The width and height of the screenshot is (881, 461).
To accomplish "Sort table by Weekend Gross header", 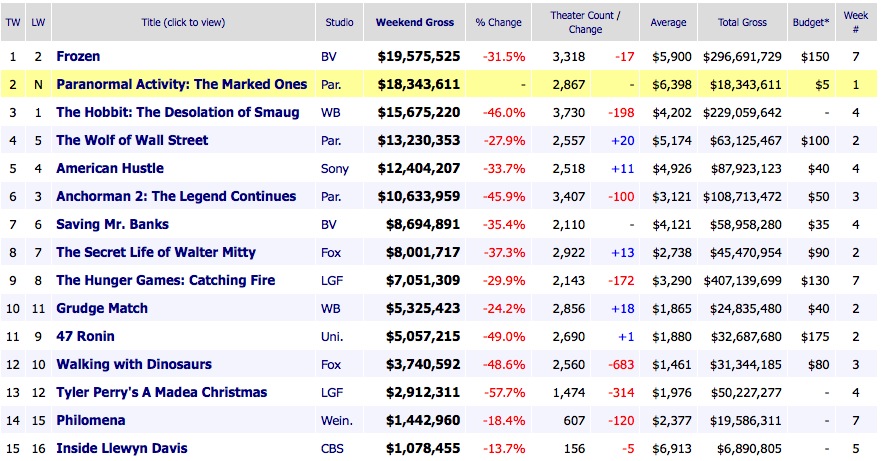I will click(414, 23).
